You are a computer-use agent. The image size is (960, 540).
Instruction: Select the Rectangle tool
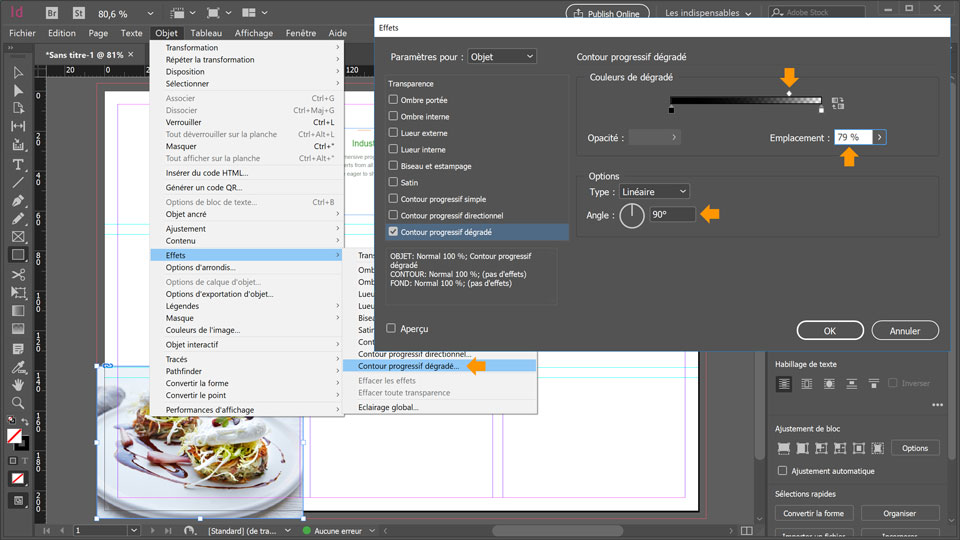tap(18, 255)
